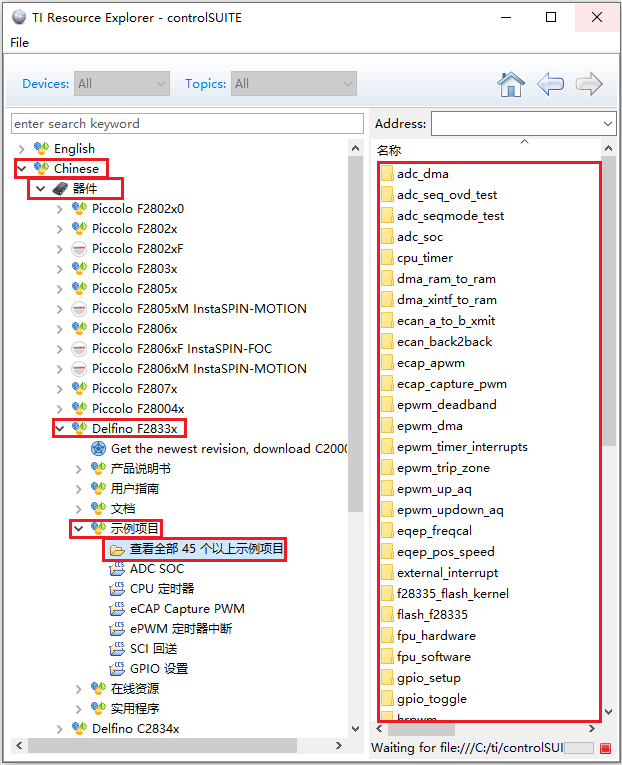This screenshot has width=622, height=765.
Task: Click the Piccolo F2802xF disc icon
Action: [x=79, y=249]
